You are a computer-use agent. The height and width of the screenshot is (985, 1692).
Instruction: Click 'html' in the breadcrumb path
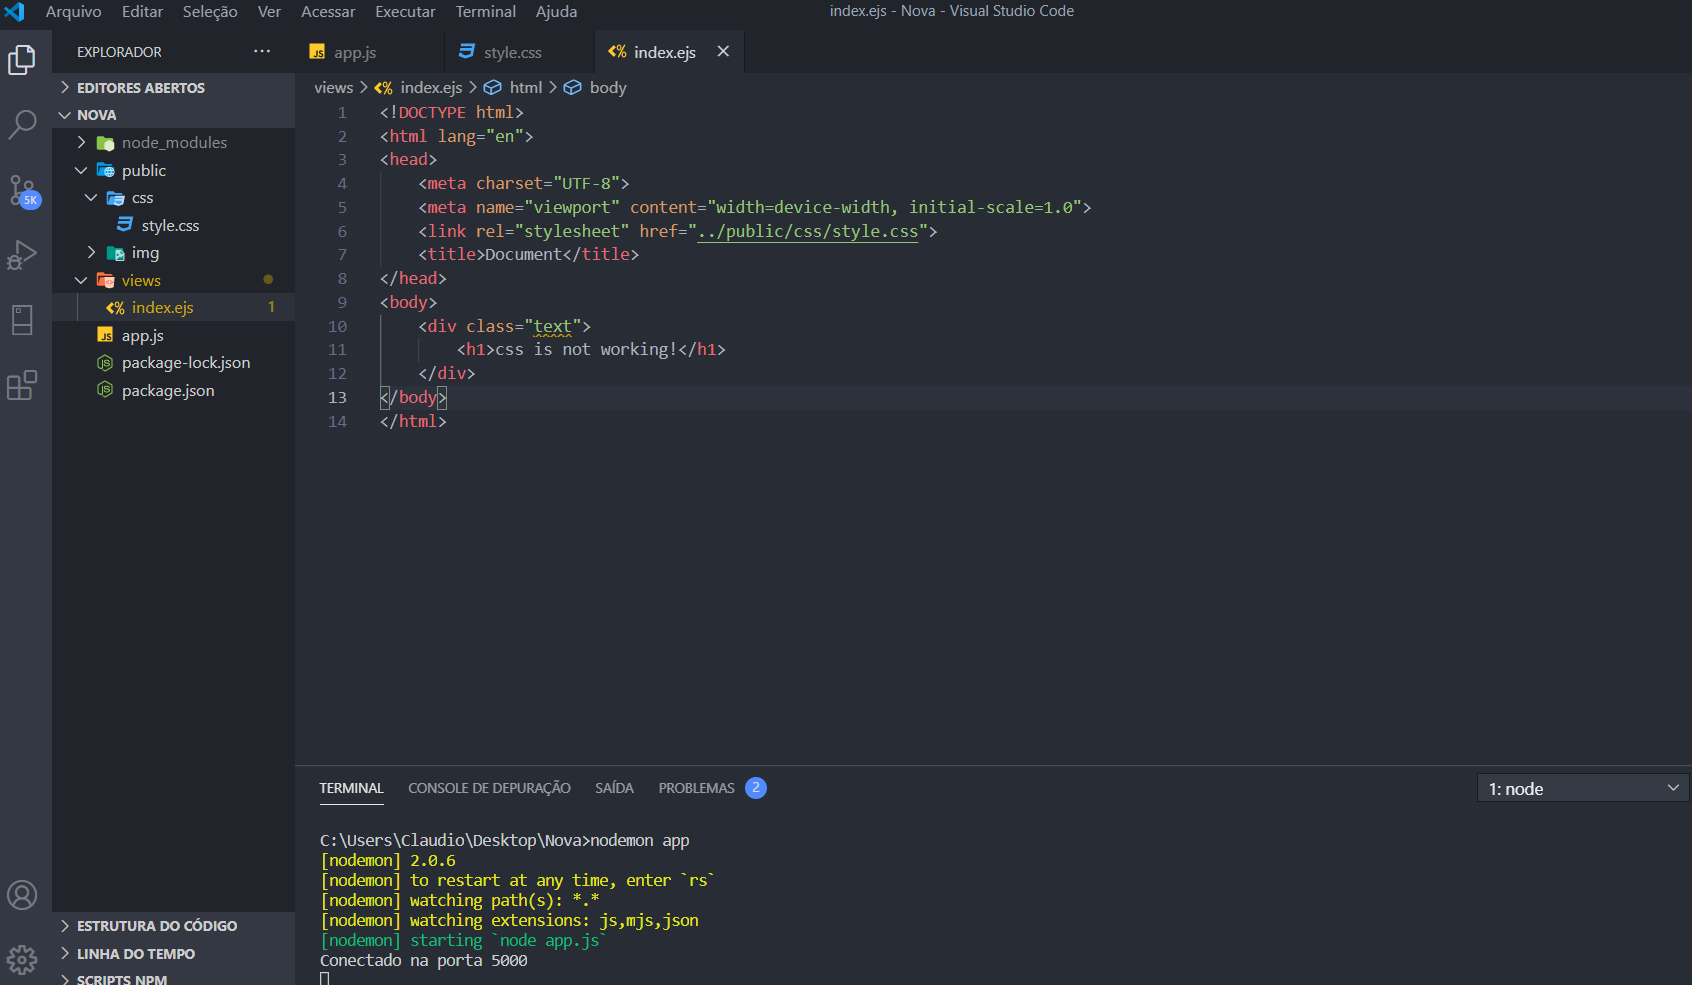tap(526, 88)
